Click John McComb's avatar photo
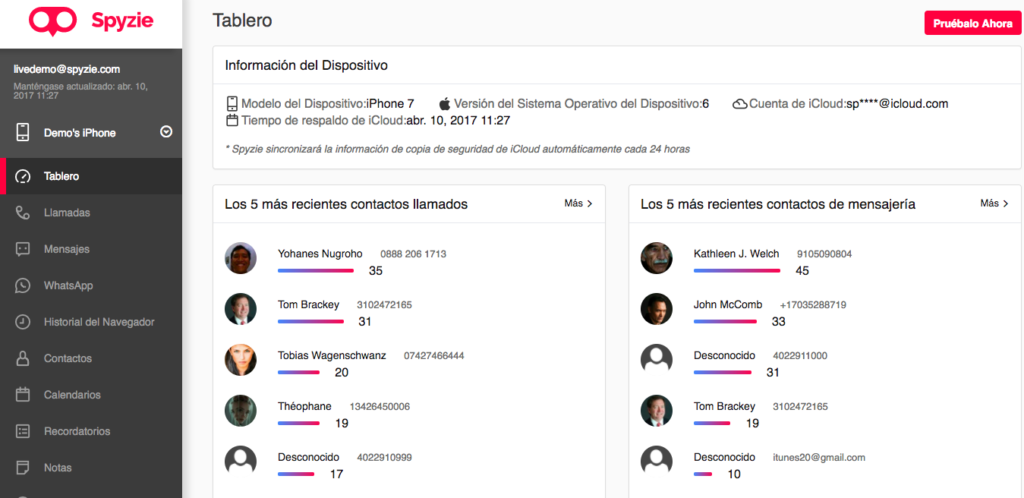This screenshot has width=1024, height=498. (656, 309)
